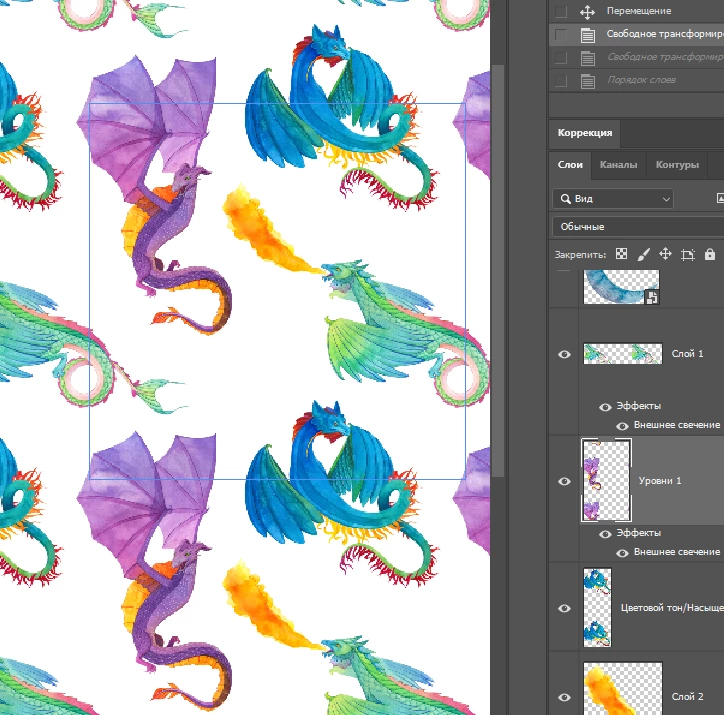Image resolution: width=724 pixels, height=715 pixels.
Task: Toggle the checkbox beside 'Порядок слоев'
Action: tap(561, 81)
